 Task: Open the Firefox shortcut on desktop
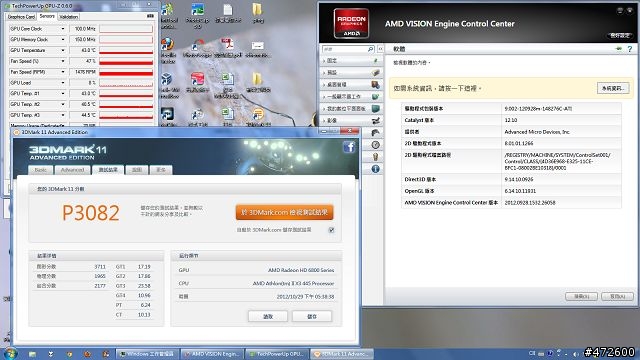pyautogui.click(x=168, y=44)
